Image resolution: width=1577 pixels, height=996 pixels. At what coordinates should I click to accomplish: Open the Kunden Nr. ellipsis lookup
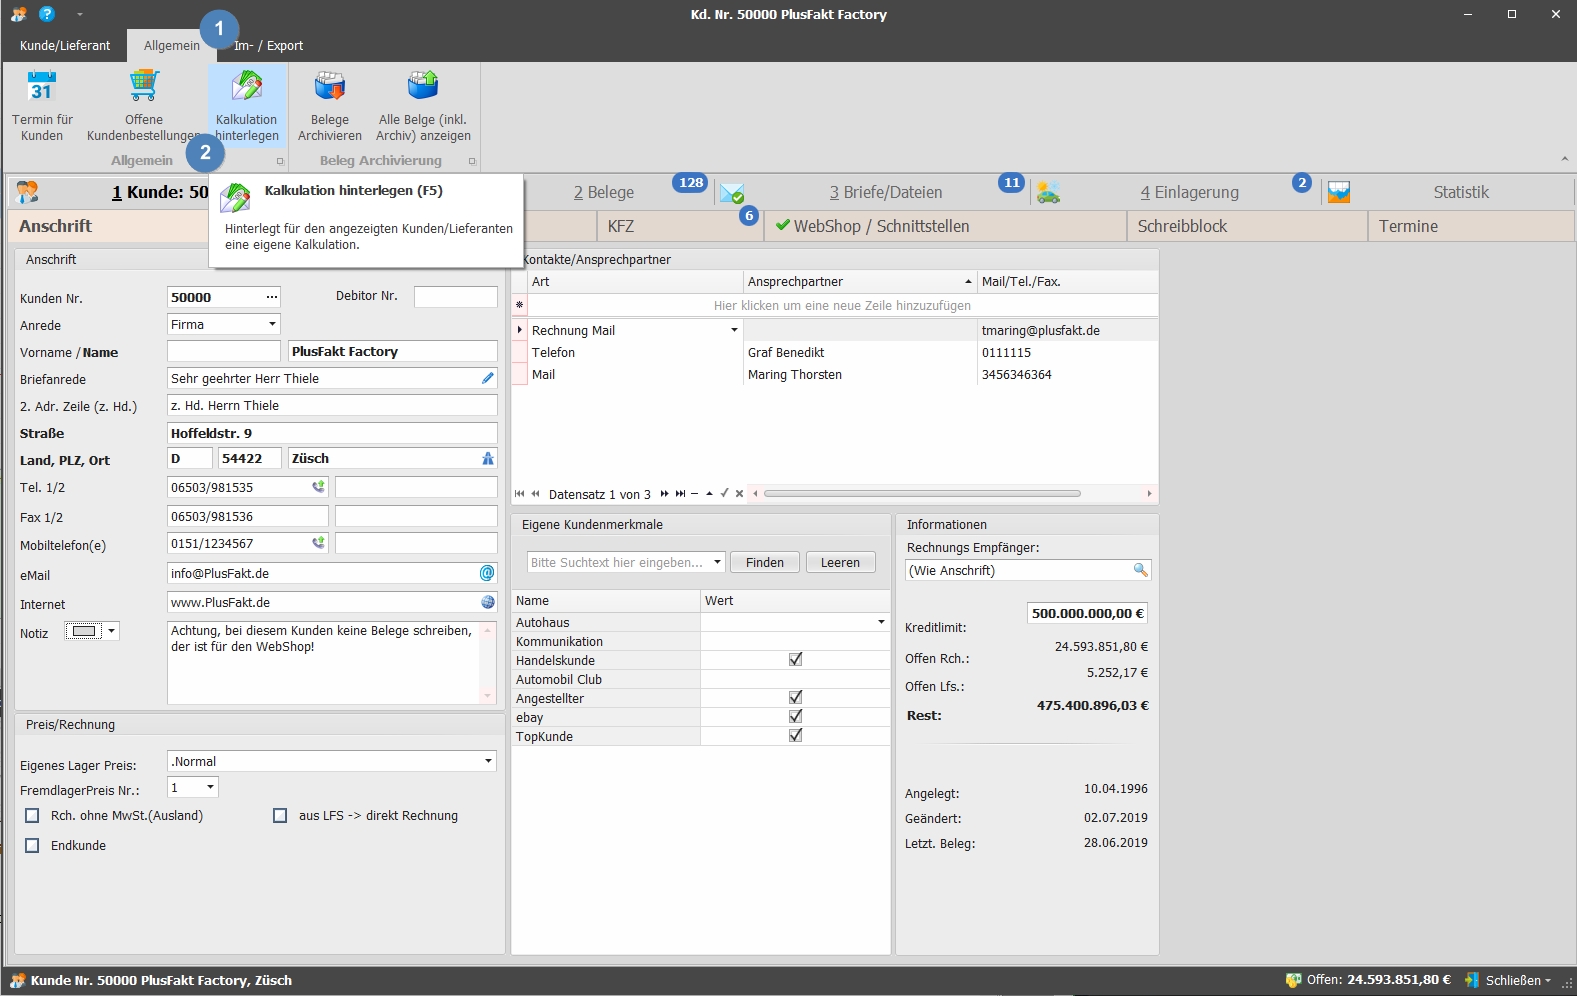coord(271,297)
